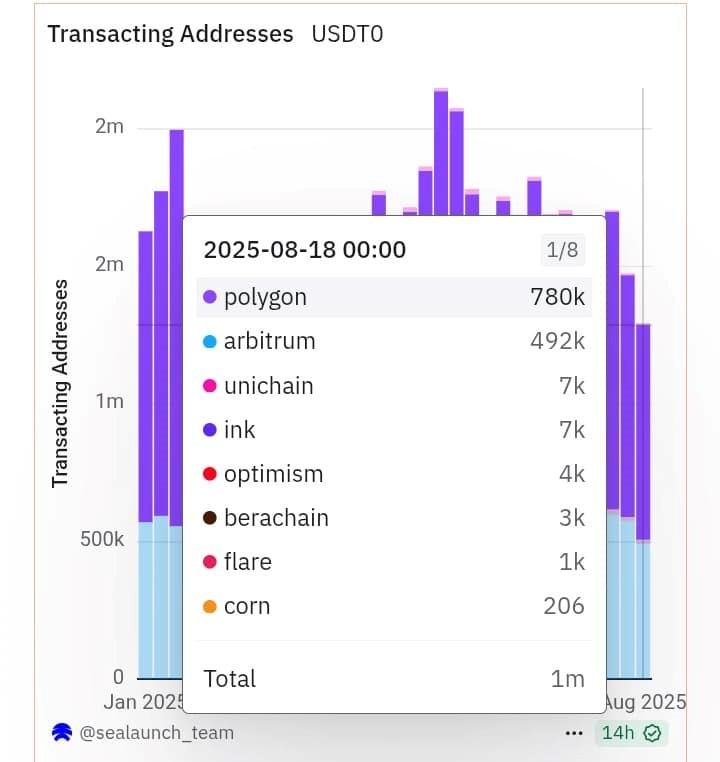Click the flare entry in tooltip
The width and height of the screenshot is (720, 762).
click(394, 562)
